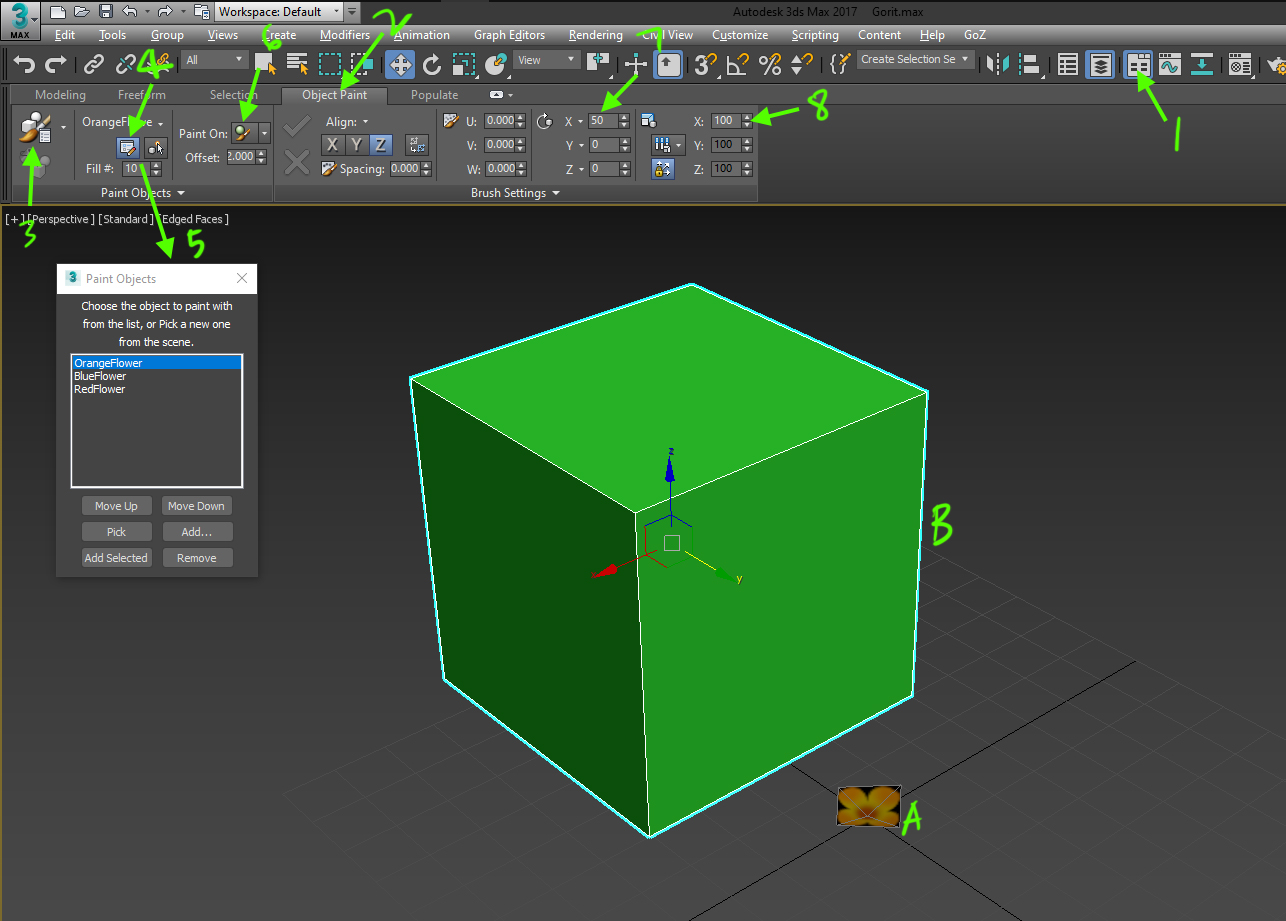
Task: Toggle the Y align axis button
Action: click(354, 144)
